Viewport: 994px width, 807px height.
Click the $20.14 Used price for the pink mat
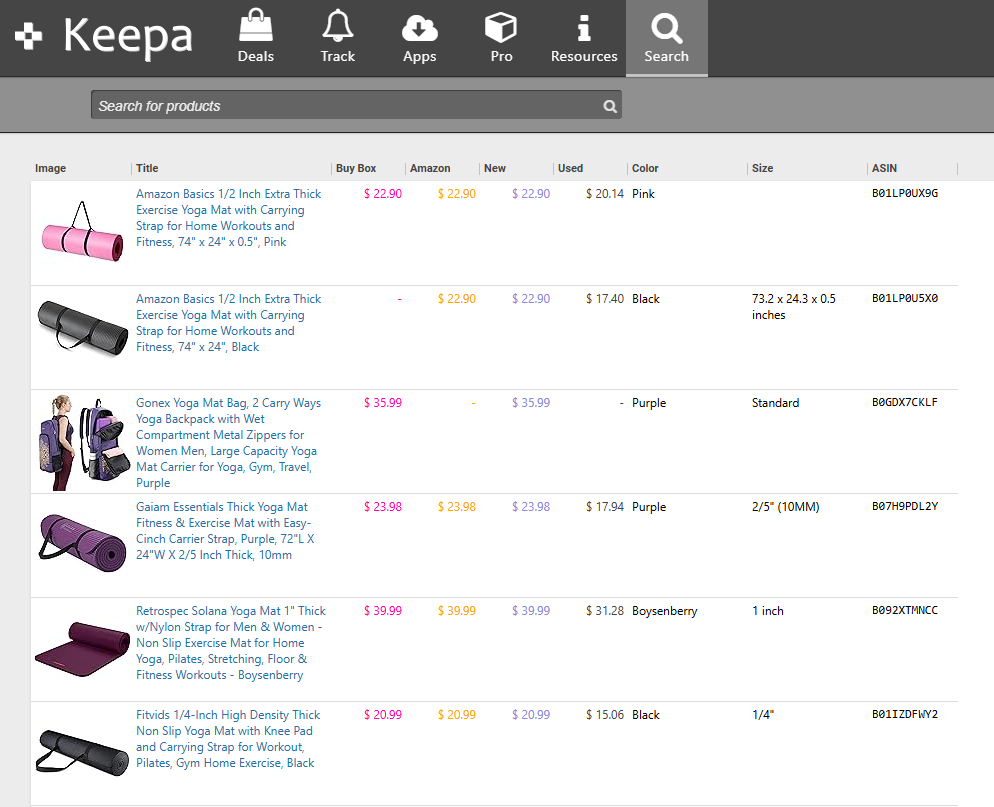tap(604, 193)
